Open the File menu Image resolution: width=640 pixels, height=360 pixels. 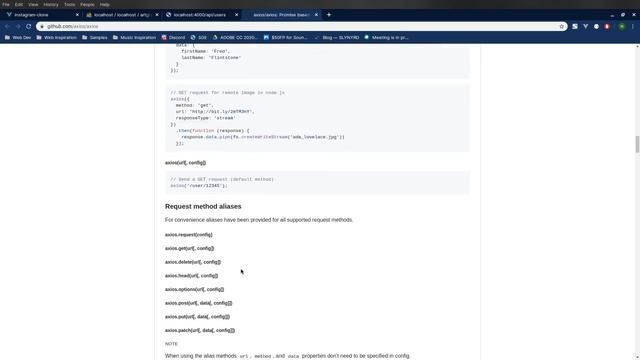[6, 4]
